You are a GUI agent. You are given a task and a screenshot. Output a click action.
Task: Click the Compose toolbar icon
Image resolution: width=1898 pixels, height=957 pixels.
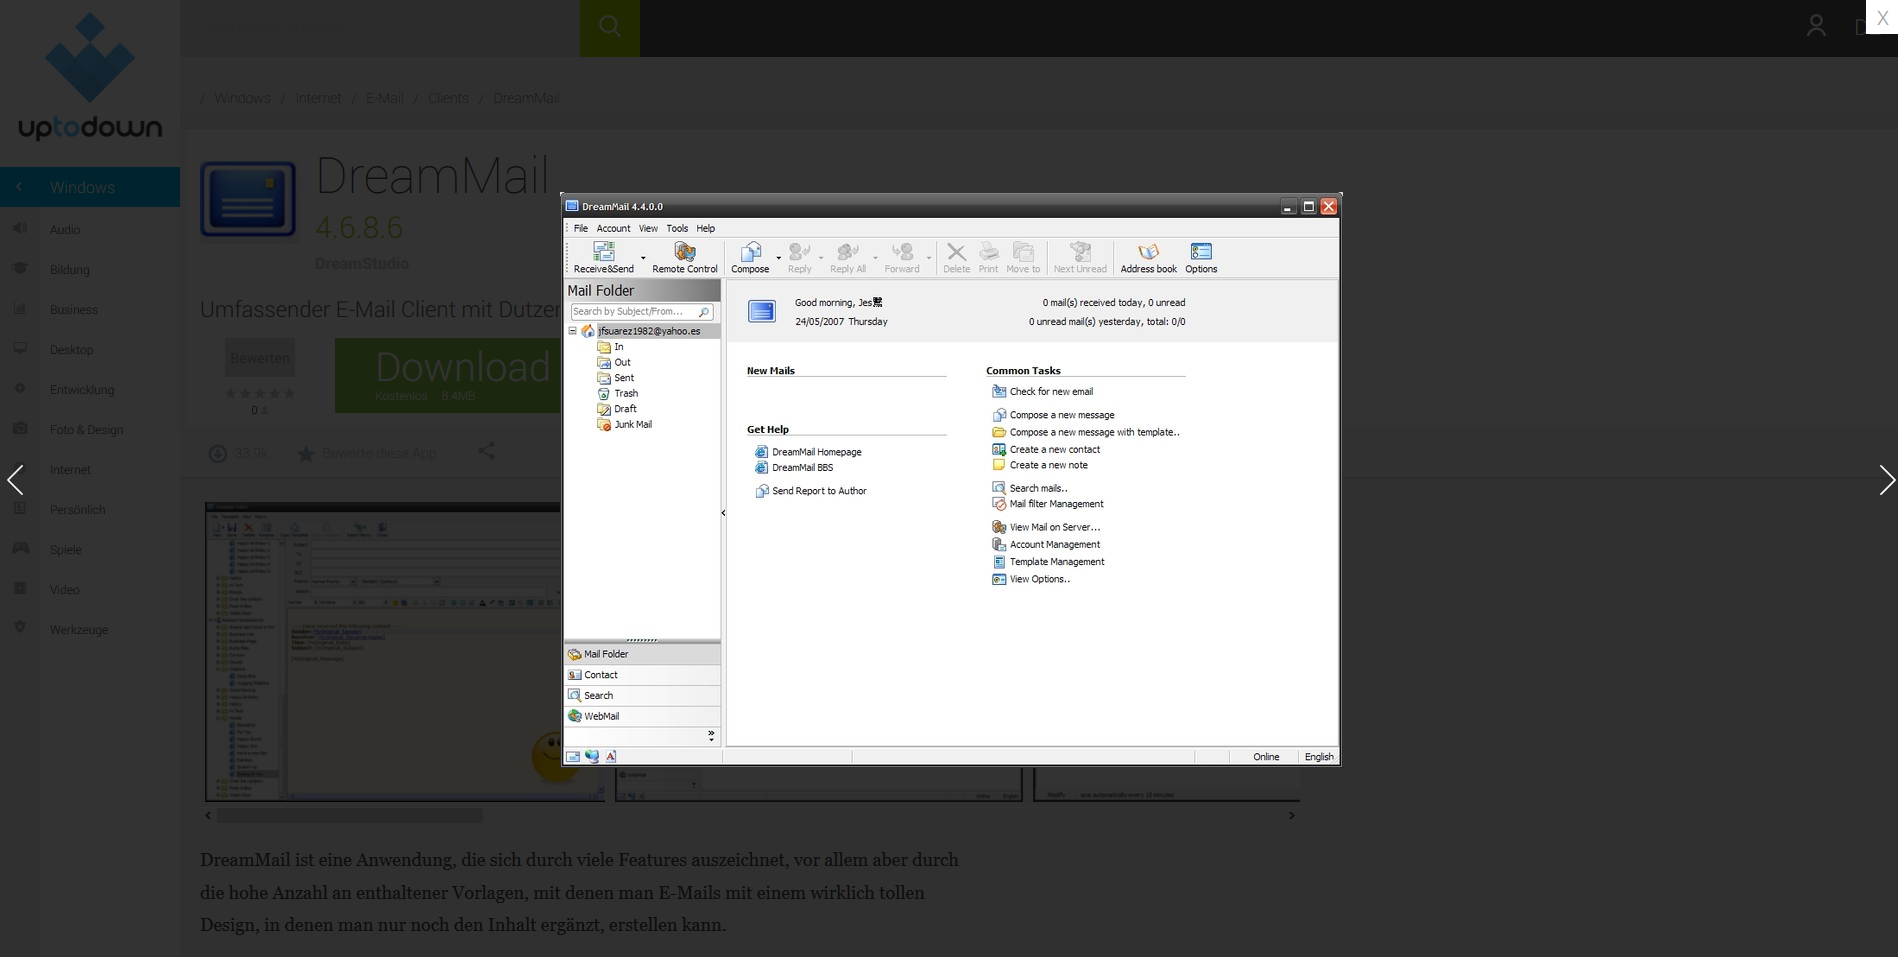point(750,257)
